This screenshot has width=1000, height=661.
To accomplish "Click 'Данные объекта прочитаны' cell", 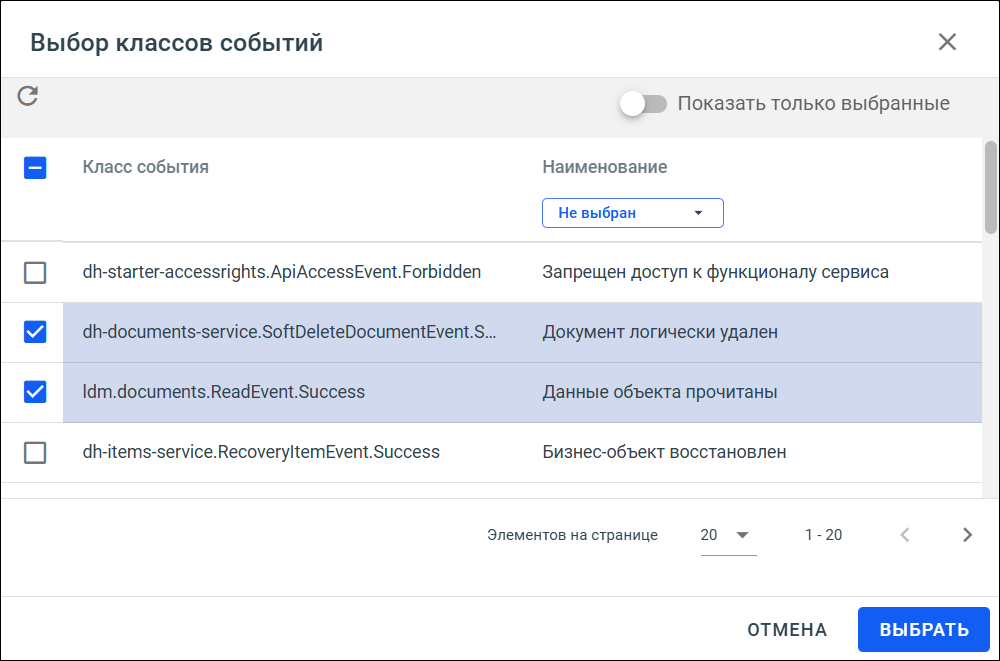I will (x=659, y=392).
